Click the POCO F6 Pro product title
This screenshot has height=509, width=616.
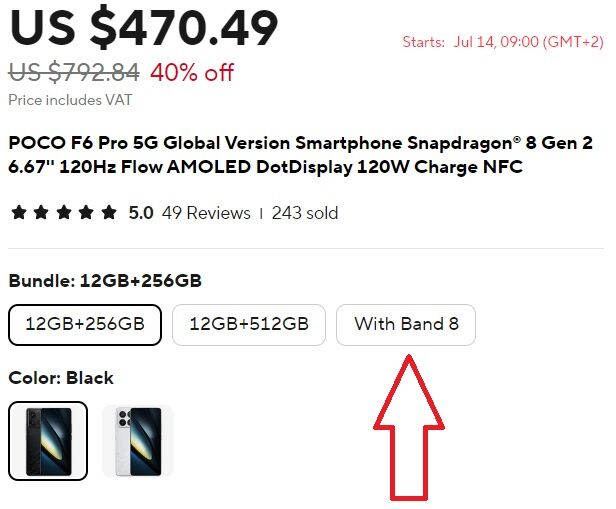point(301,155)
